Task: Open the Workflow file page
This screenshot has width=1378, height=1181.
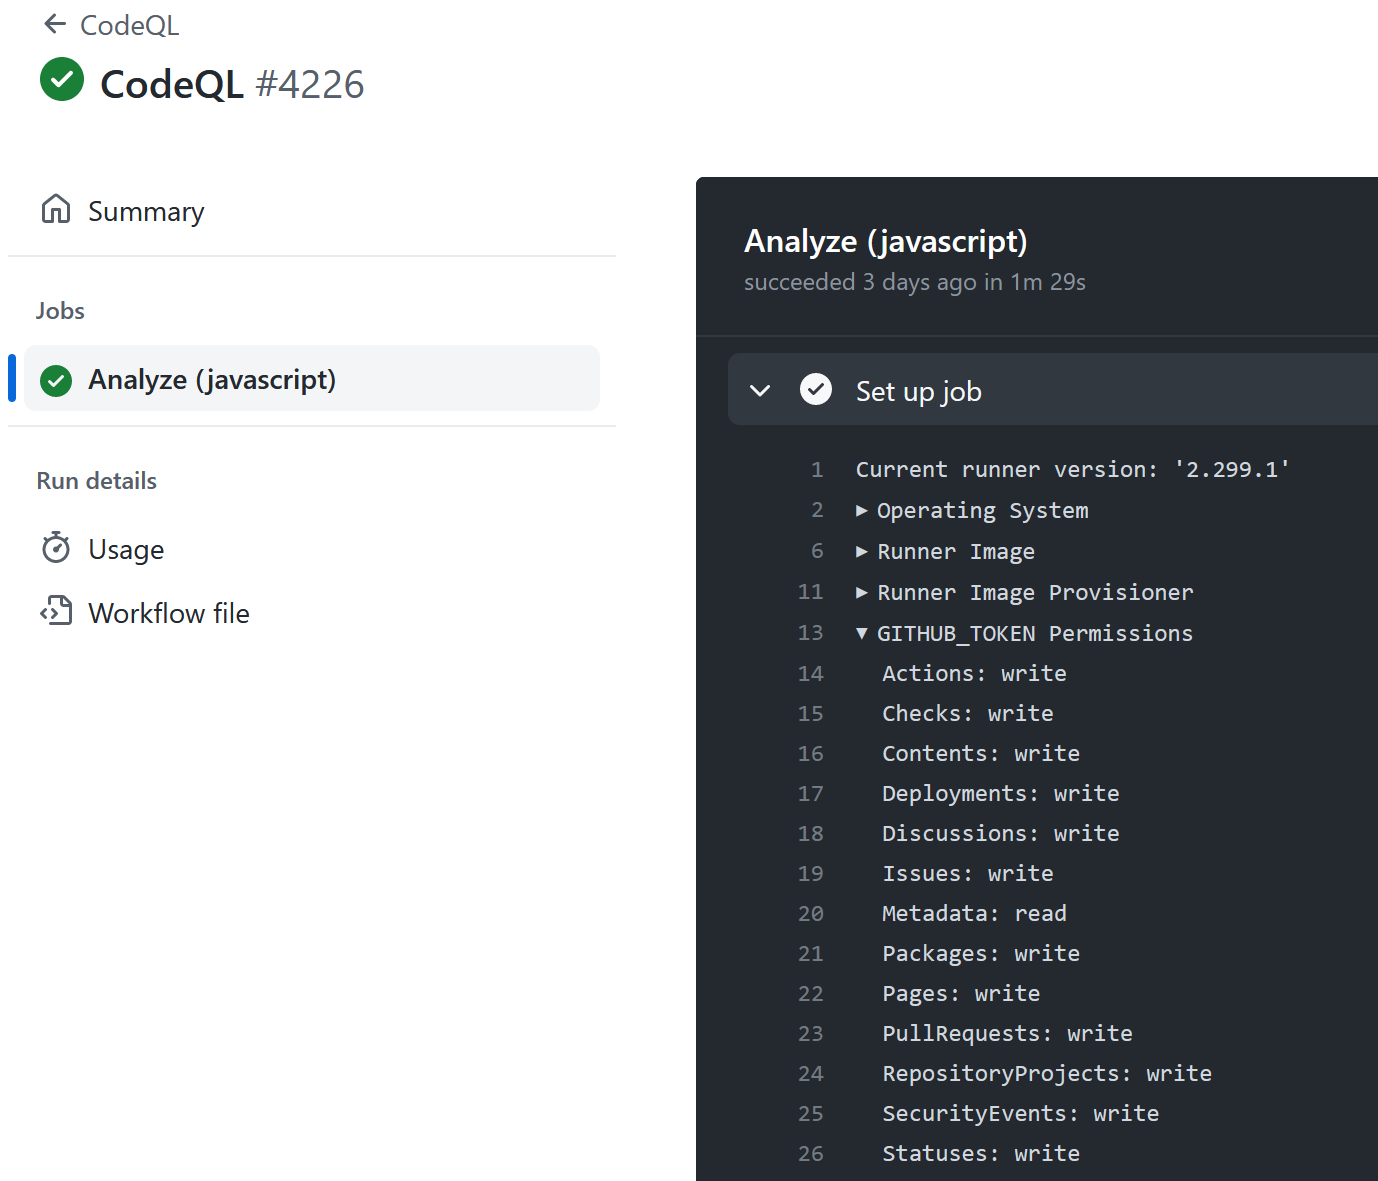Action: [x=169, y=613]
